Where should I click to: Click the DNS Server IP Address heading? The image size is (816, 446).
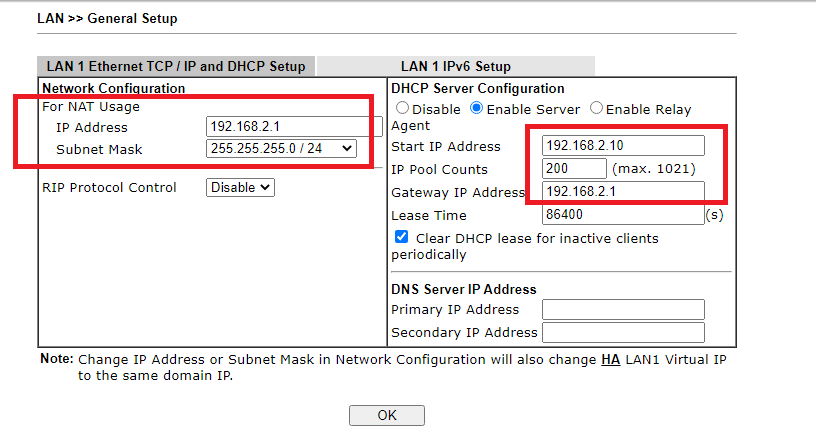pos(464,289)
